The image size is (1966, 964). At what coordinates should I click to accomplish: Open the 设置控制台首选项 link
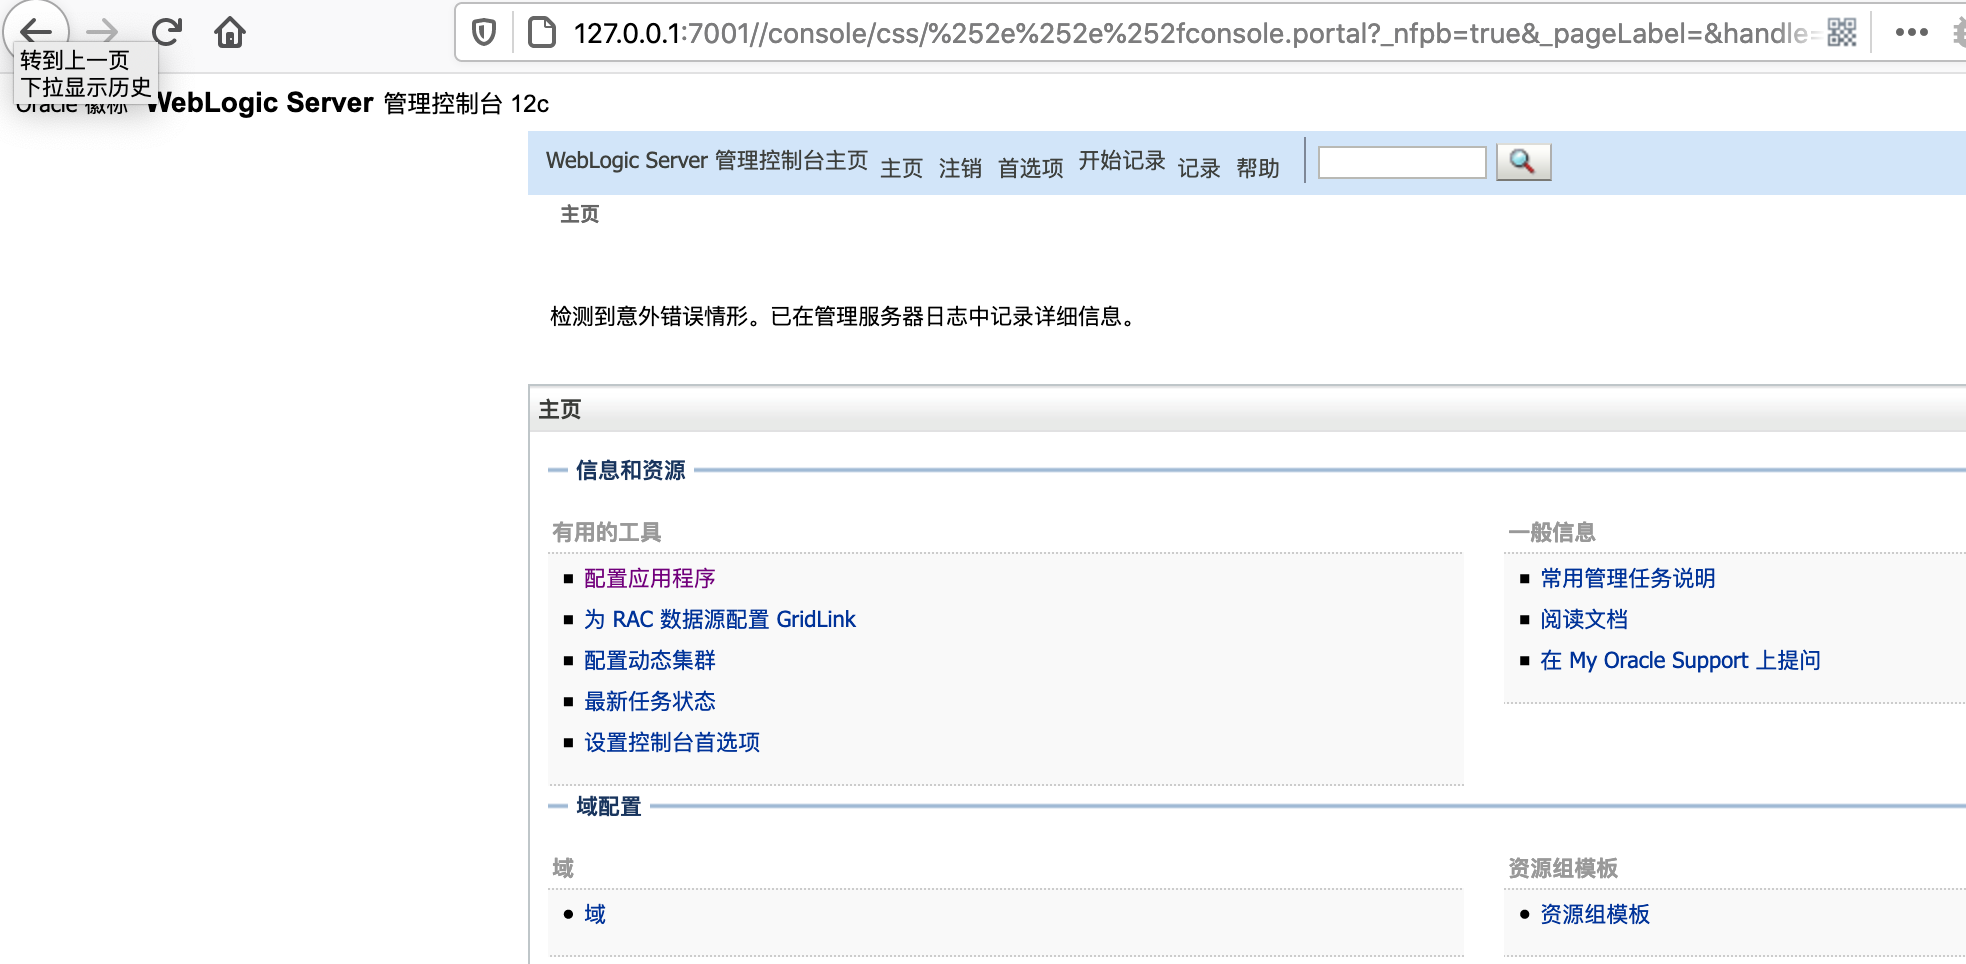672,742
